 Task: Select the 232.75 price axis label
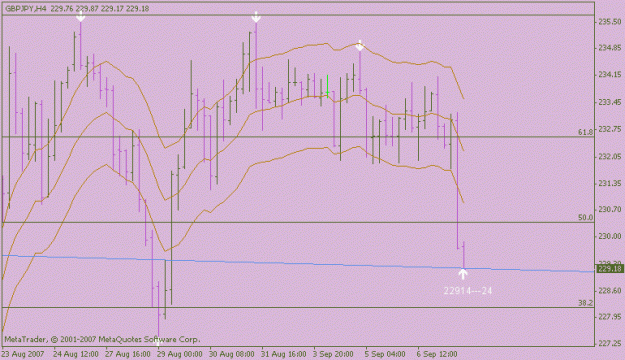tap(610, 129)
